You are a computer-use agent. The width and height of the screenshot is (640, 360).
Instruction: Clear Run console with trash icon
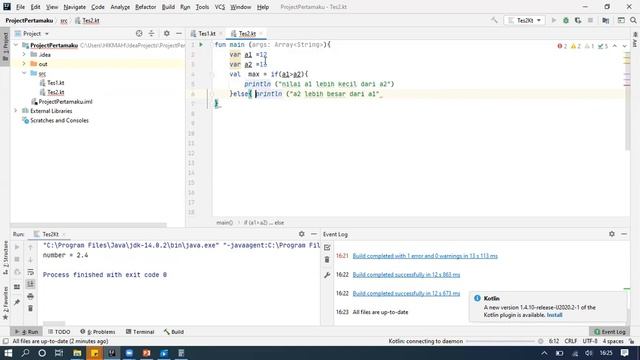(x=30, y=308)
